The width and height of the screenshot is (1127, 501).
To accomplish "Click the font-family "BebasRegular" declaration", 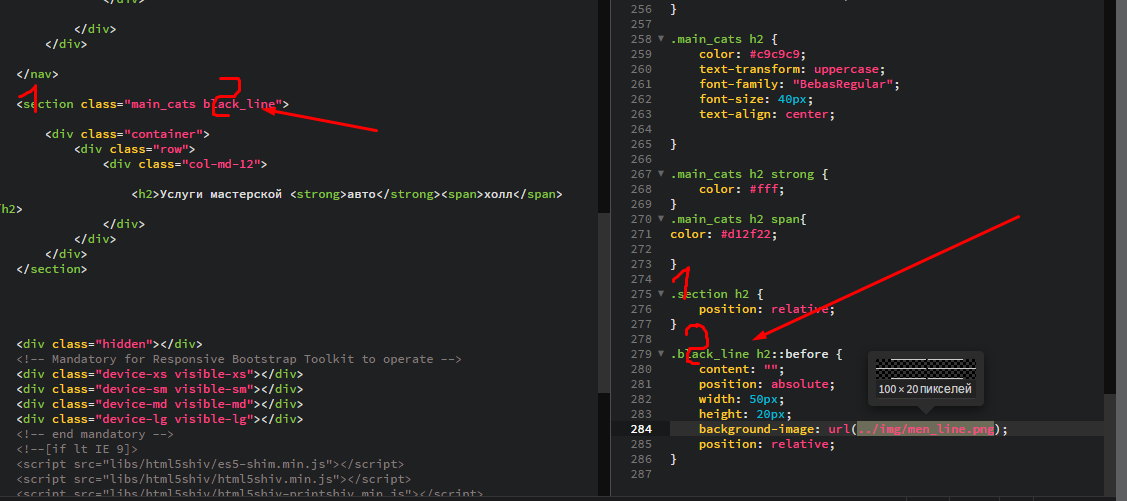I will [x=799, y=84].
